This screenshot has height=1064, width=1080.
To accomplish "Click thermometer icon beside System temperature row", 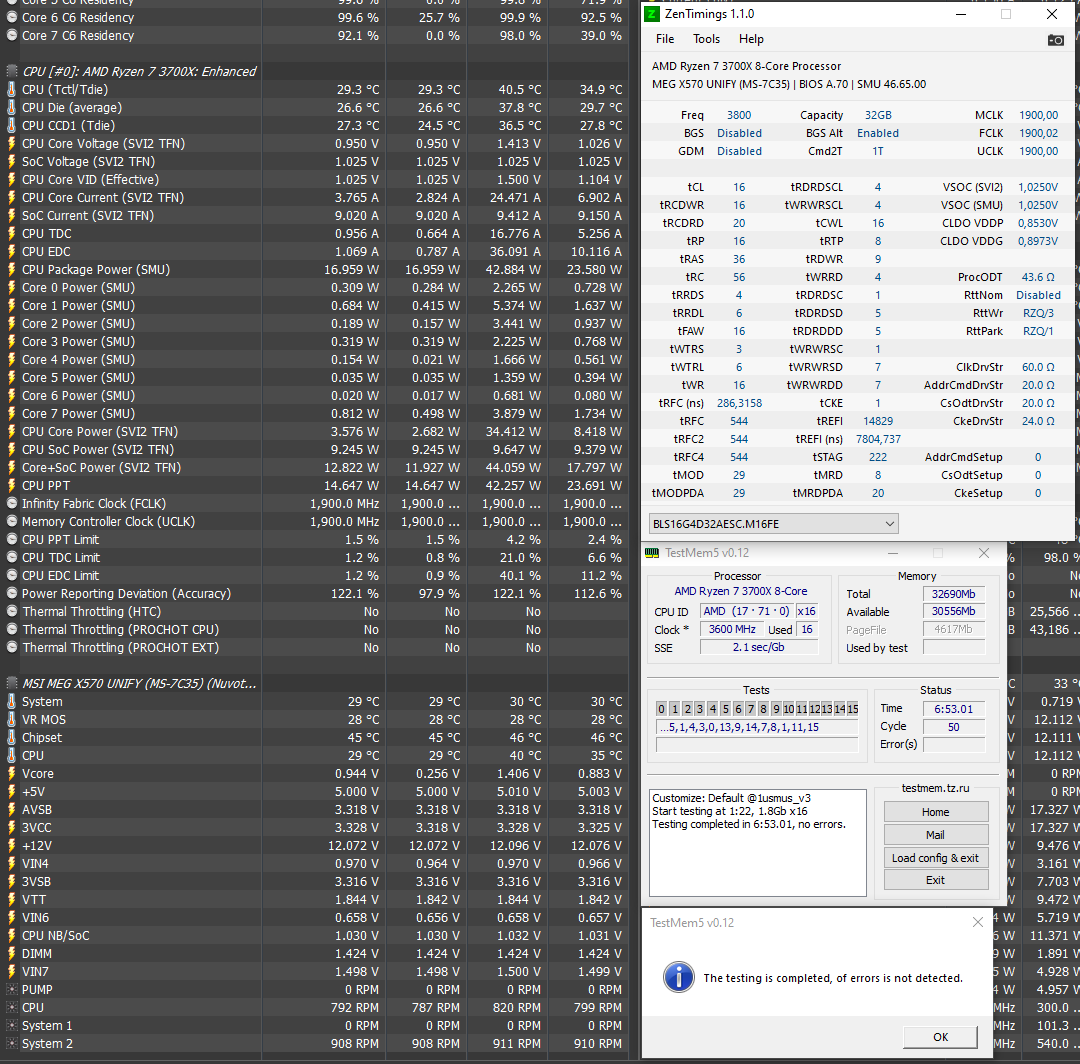I will pyautogui.click(x=12, y=701).
